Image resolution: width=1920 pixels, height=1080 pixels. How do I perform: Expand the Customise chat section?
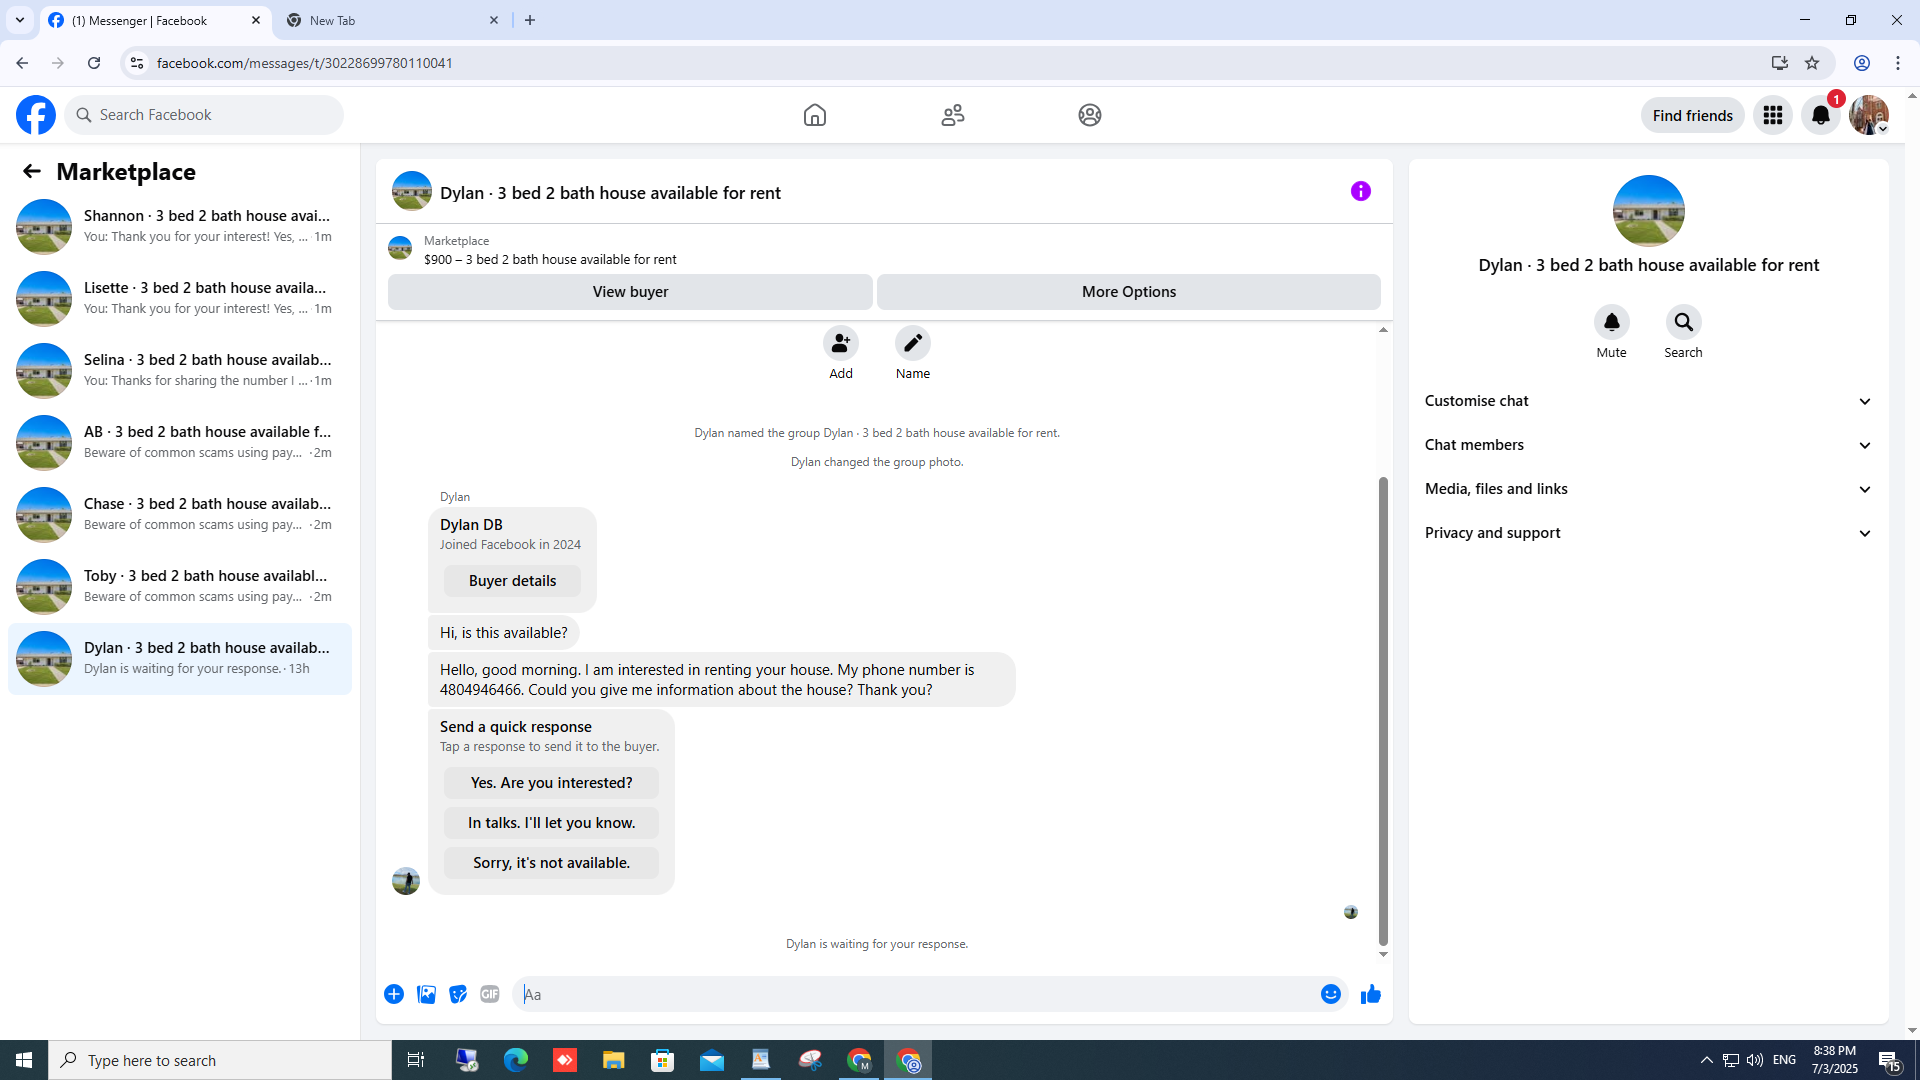tap(1648, 401)
